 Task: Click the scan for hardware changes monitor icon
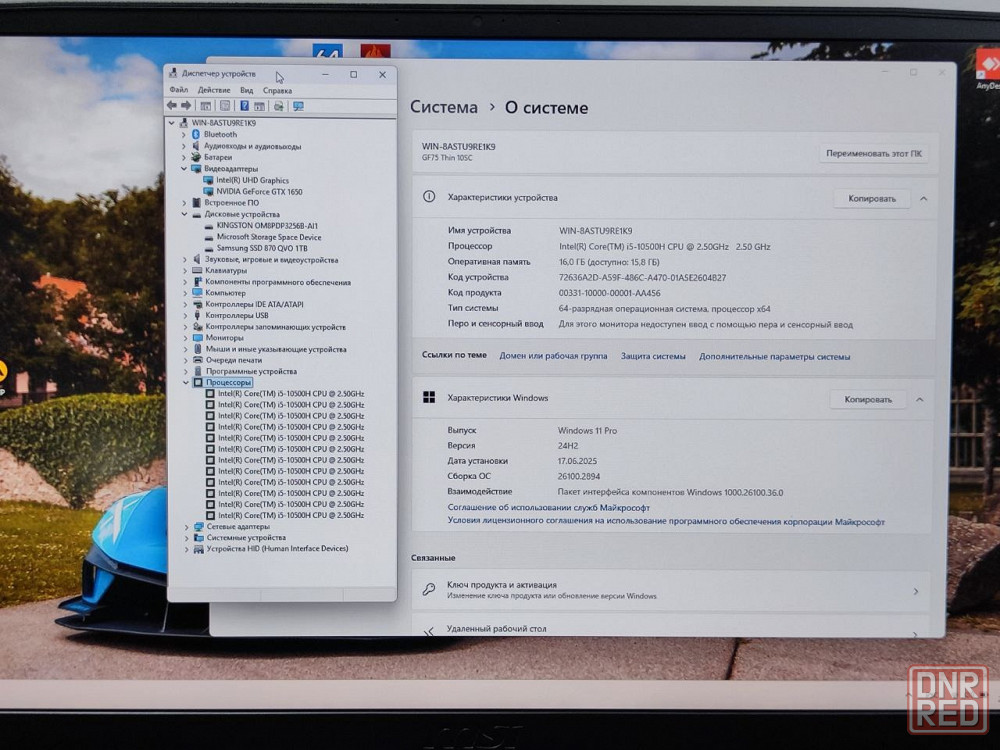298,106
